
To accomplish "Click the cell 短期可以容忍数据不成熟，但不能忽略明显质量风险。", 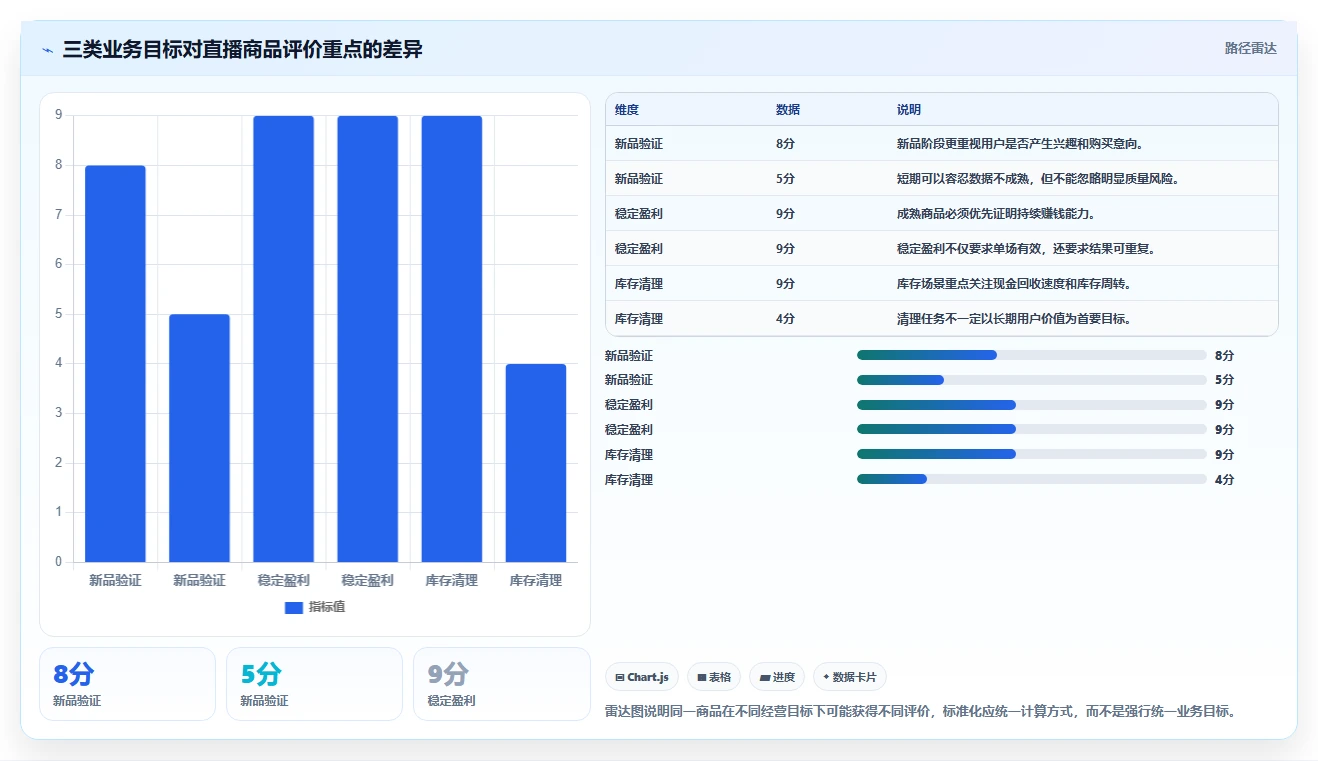I will pos(1039,179).
